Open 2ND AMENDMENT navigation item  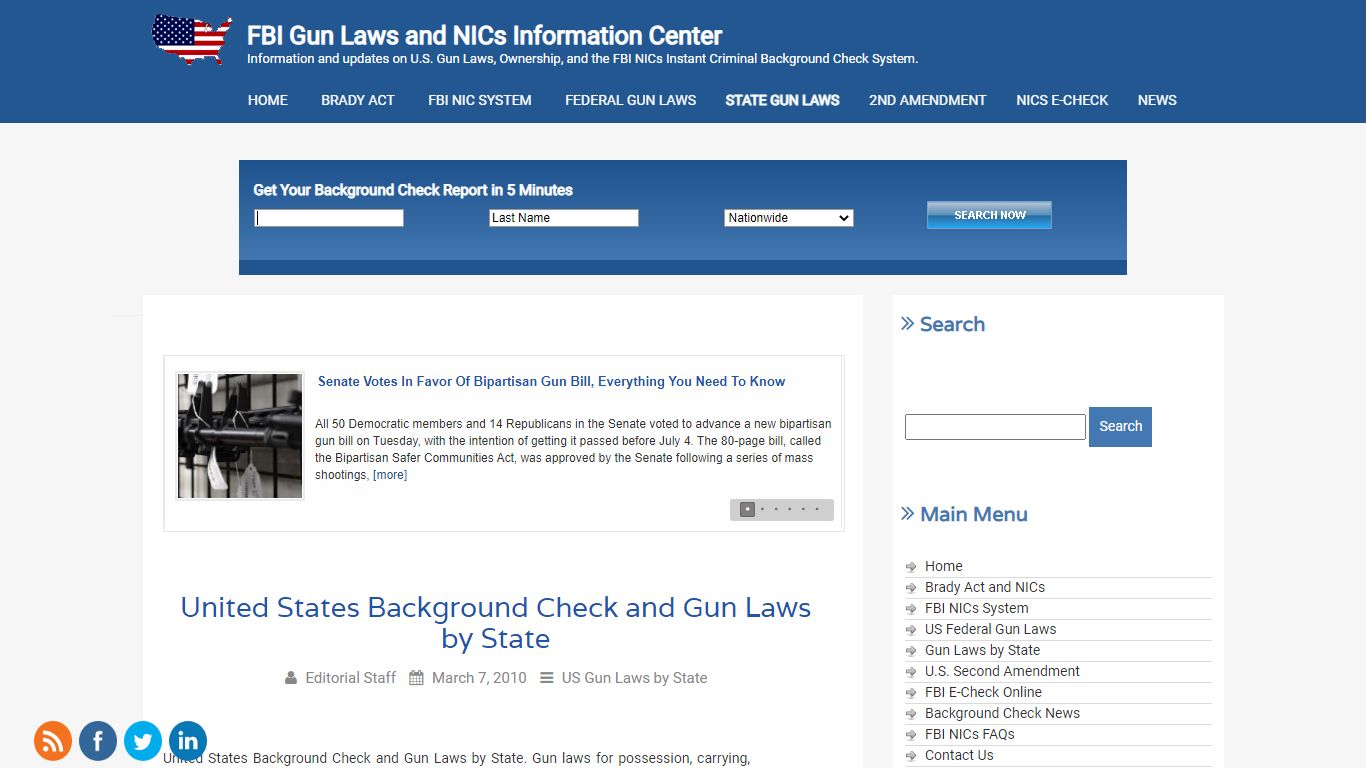click(x=928, y=100)
